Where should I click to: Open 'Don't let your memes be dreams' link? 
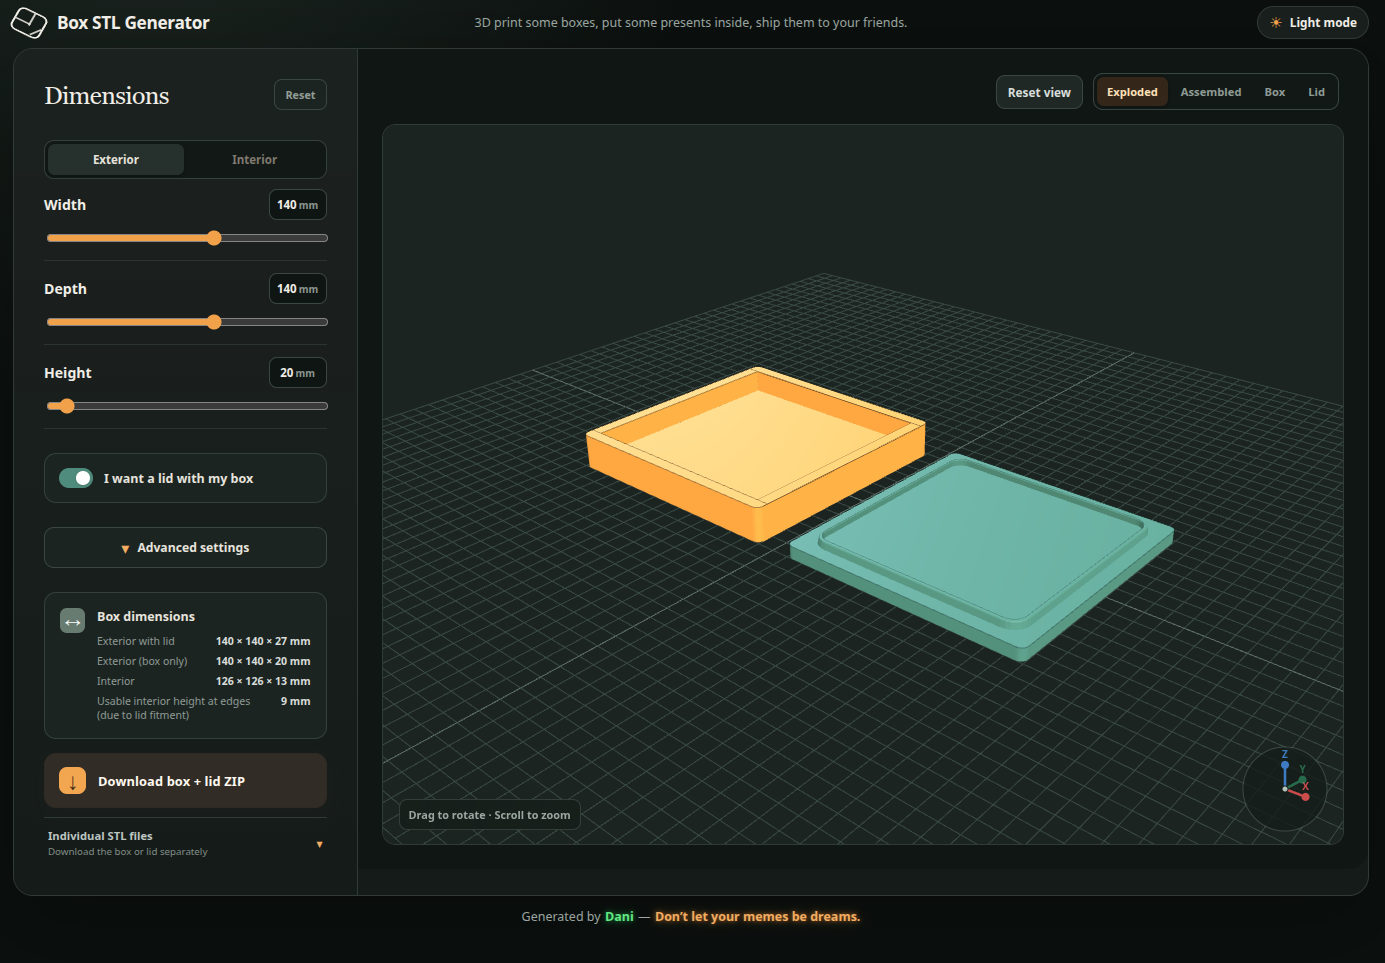click(x=757, y=917)
